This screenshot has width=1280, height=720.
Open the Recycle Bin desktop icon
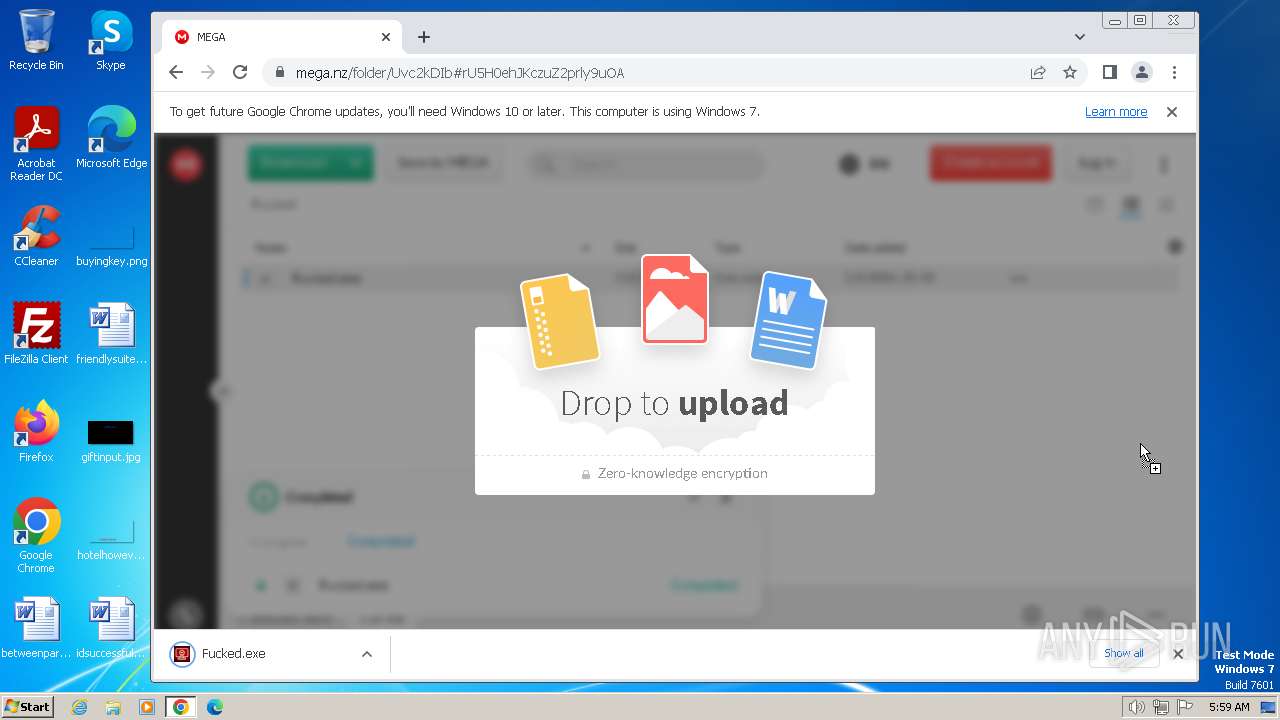point(36,40)
